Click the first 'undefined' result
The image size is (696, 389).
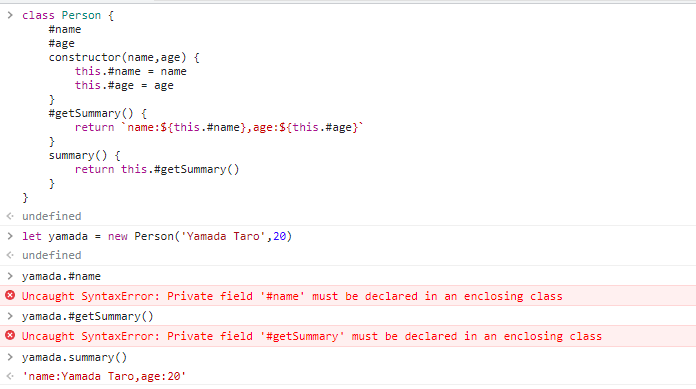(x=52, y=216)
